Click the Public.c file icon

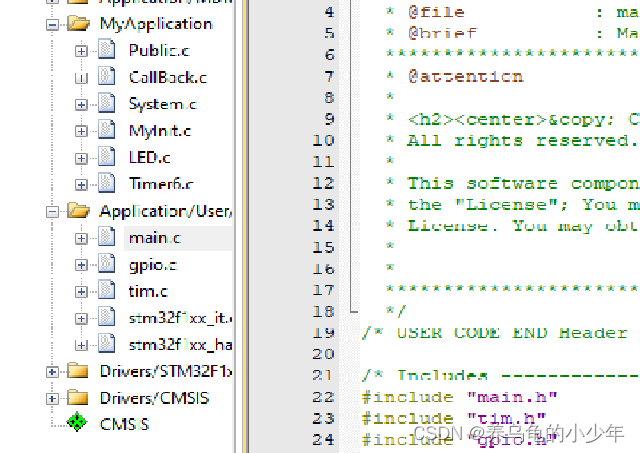107,50
